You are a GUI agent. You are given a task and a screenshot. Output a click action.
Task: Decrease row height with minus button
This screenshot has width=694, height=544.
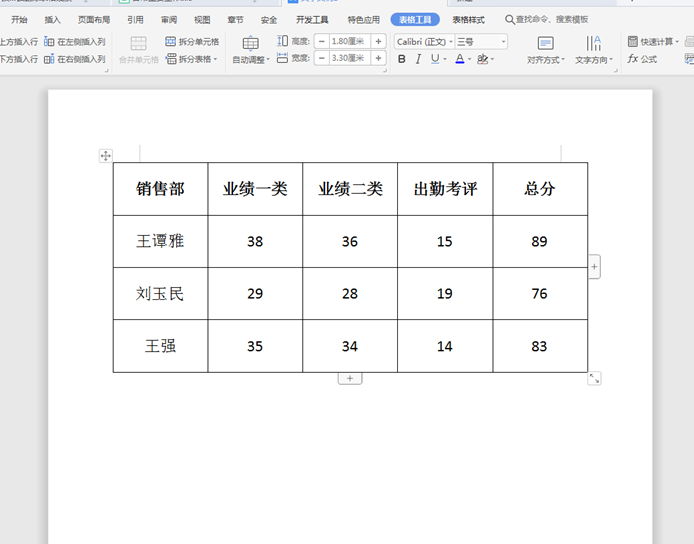coord(322,42)
